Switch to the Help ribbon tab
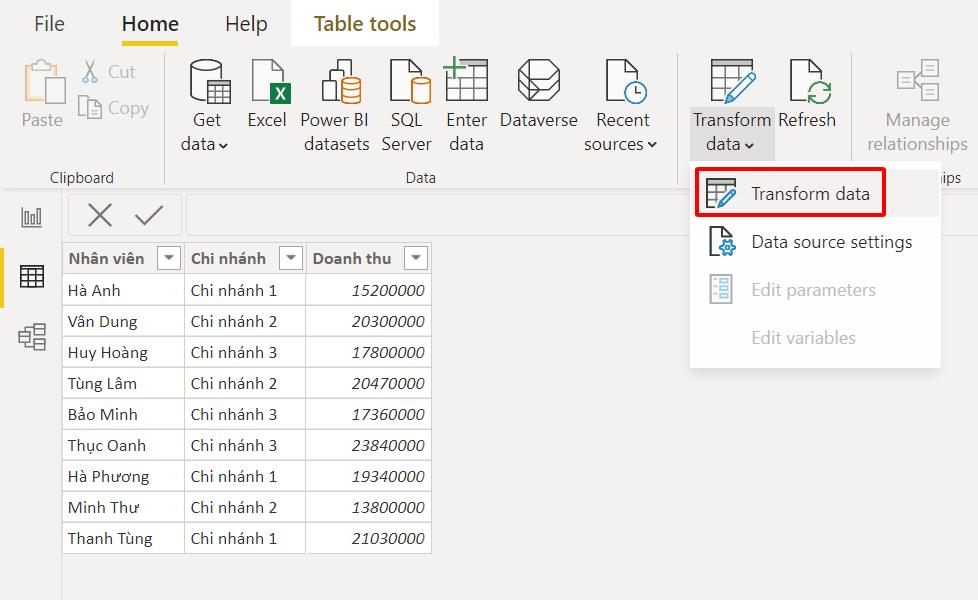 click(x=246, y=23)
